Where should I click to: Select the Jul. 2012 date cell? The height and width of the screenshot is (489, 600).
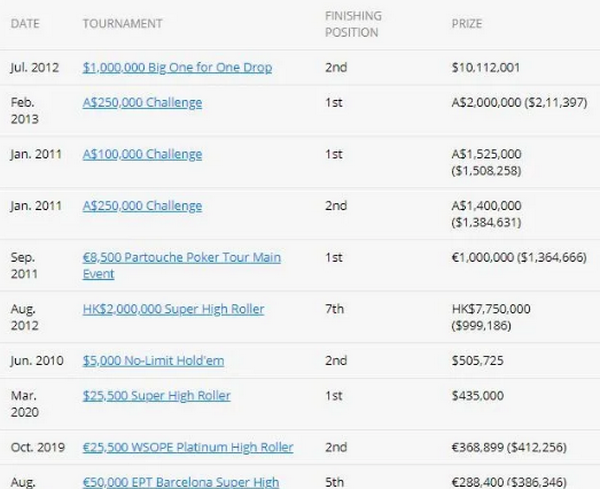pyautogui.click(x=35, y=68)
